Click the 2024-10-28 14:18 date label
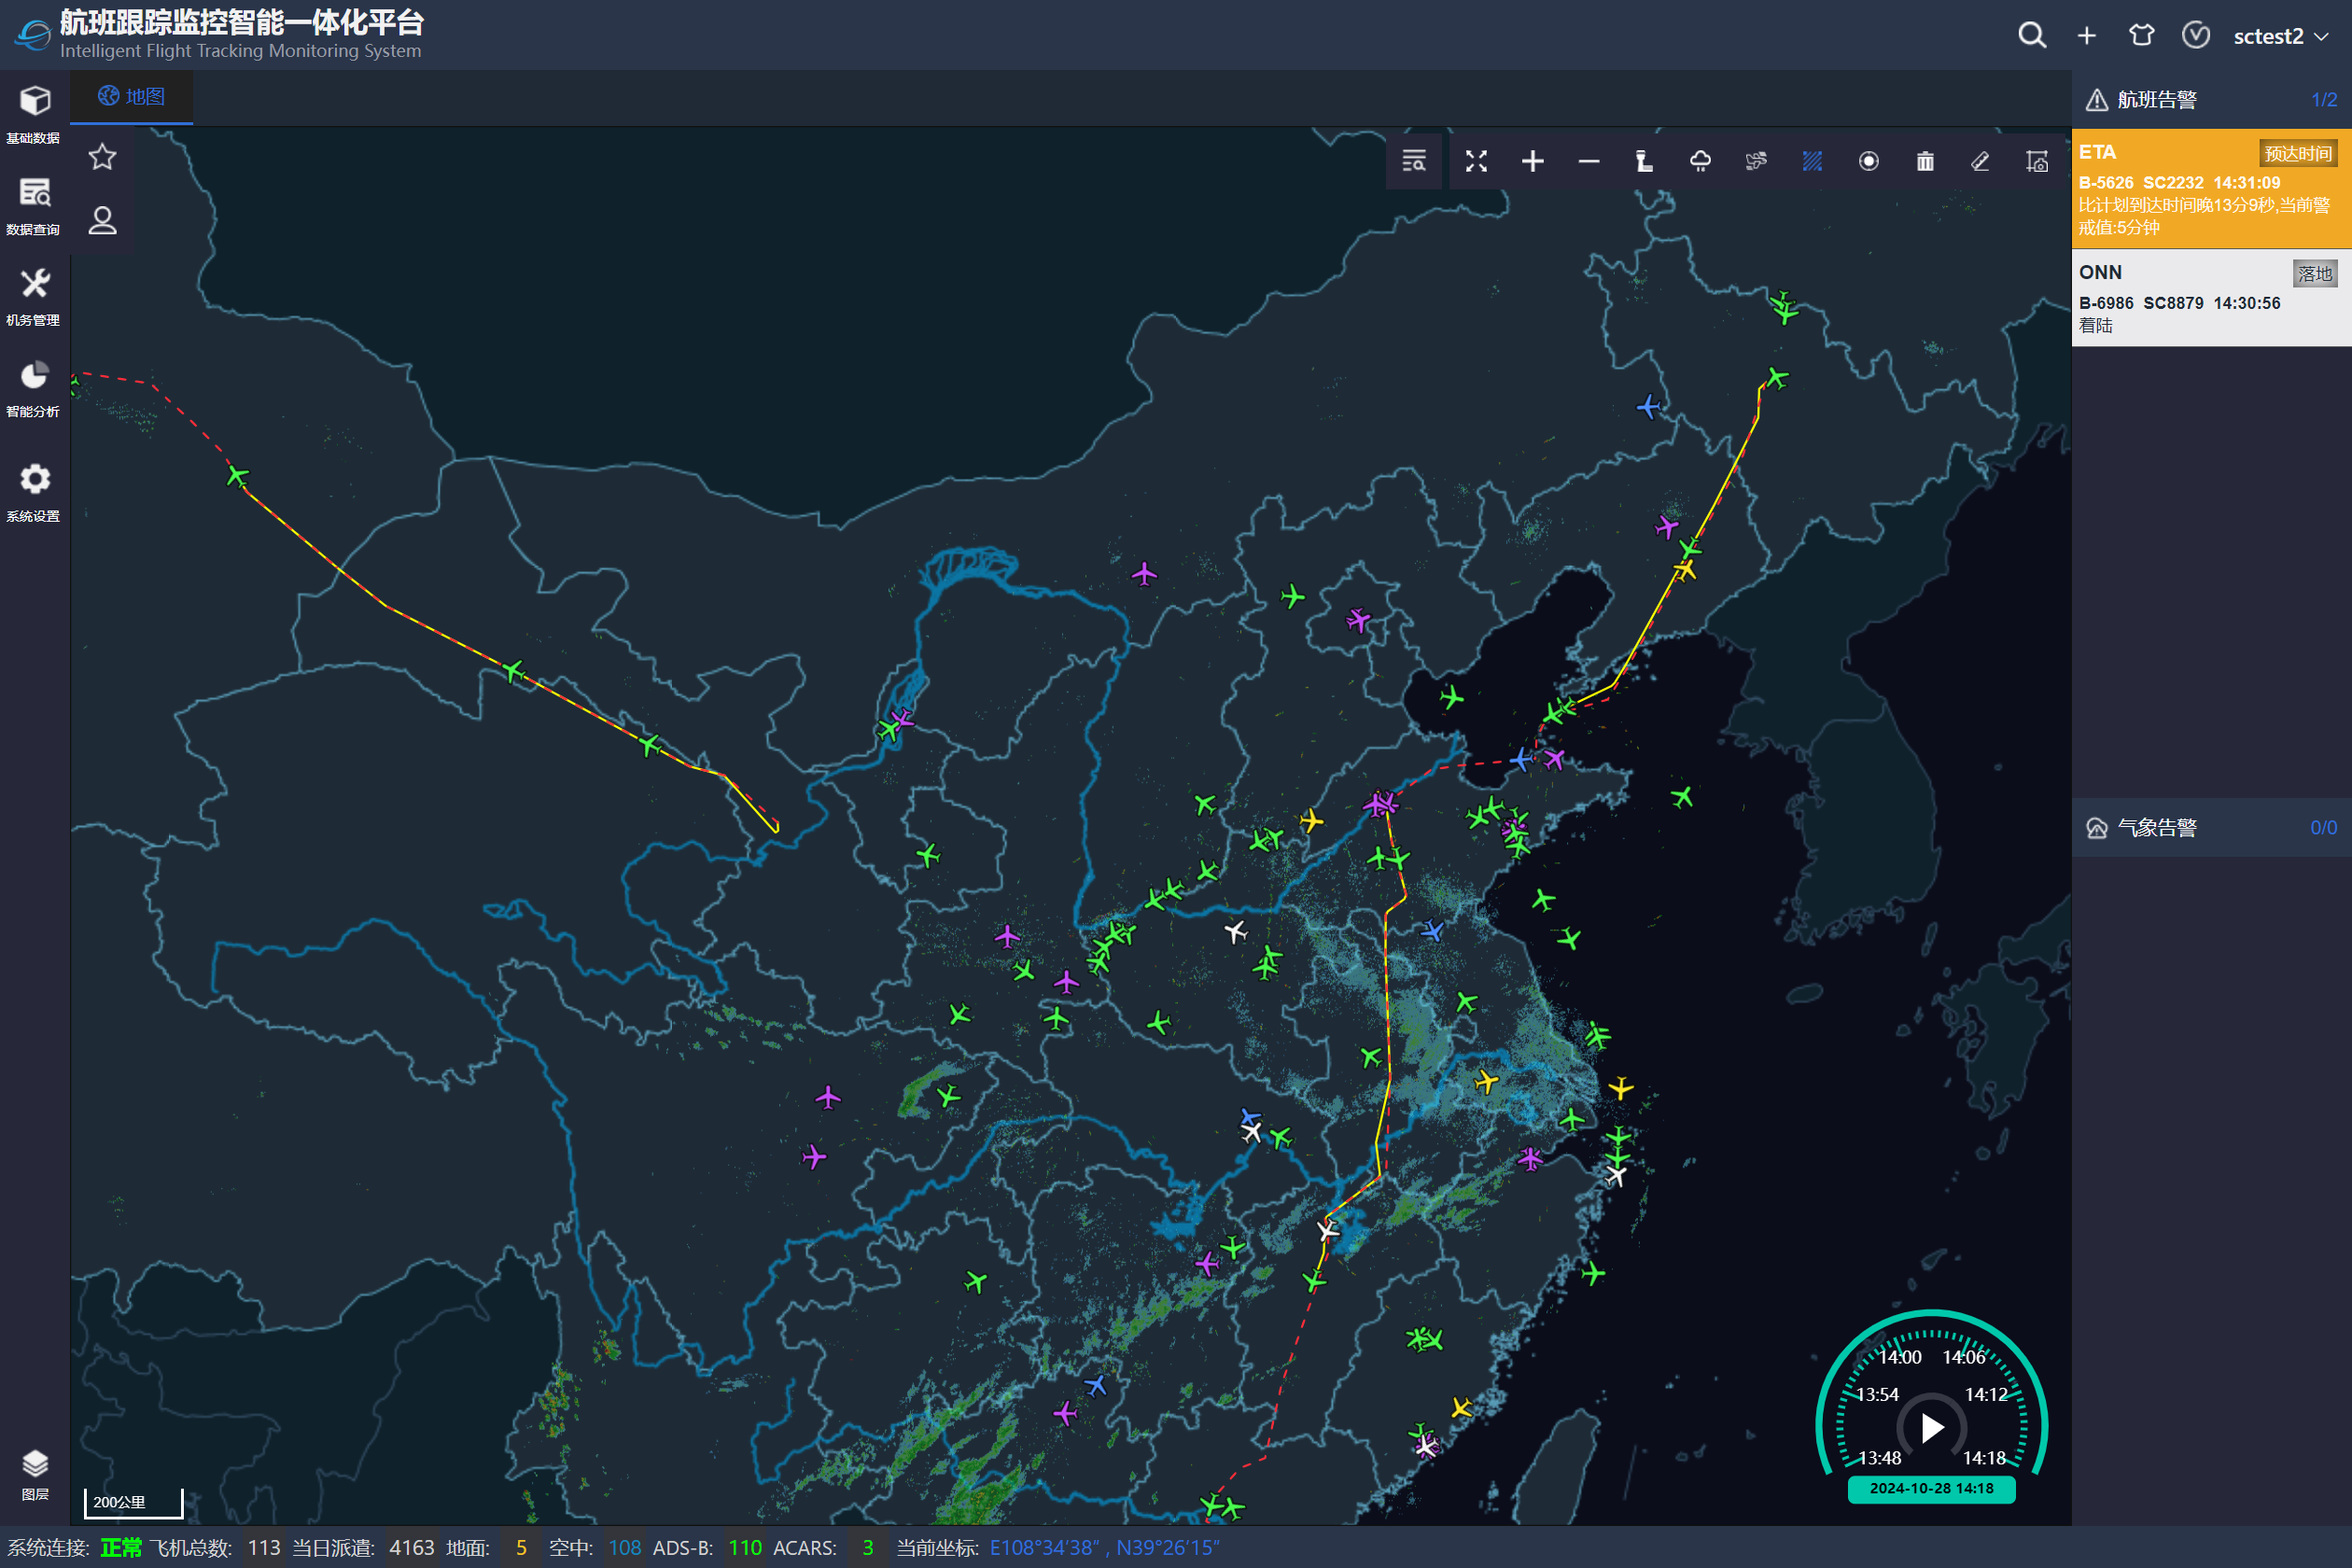 1931,1488
